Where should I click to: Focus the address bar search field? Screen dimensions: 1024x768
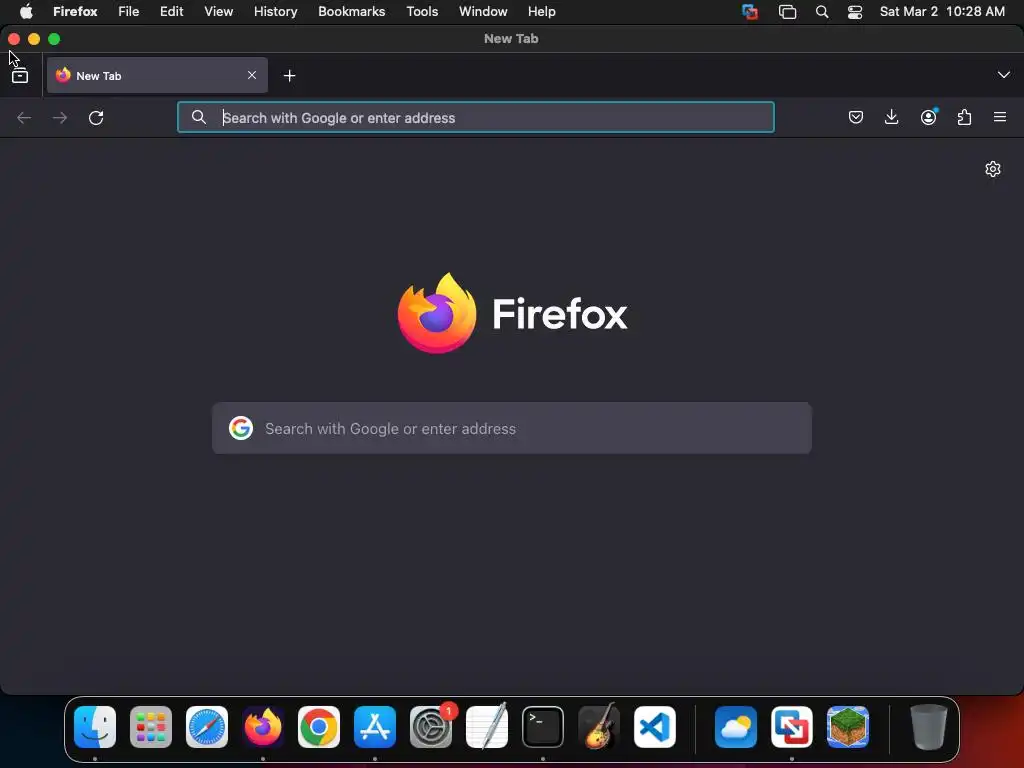tap(475, 118)
